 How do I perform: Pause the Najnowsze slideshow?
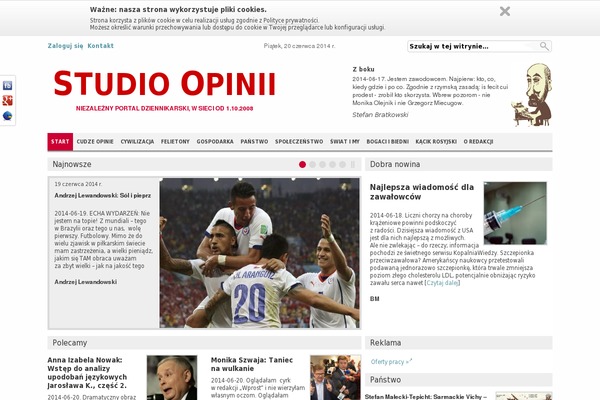click(x=352, y=164)
